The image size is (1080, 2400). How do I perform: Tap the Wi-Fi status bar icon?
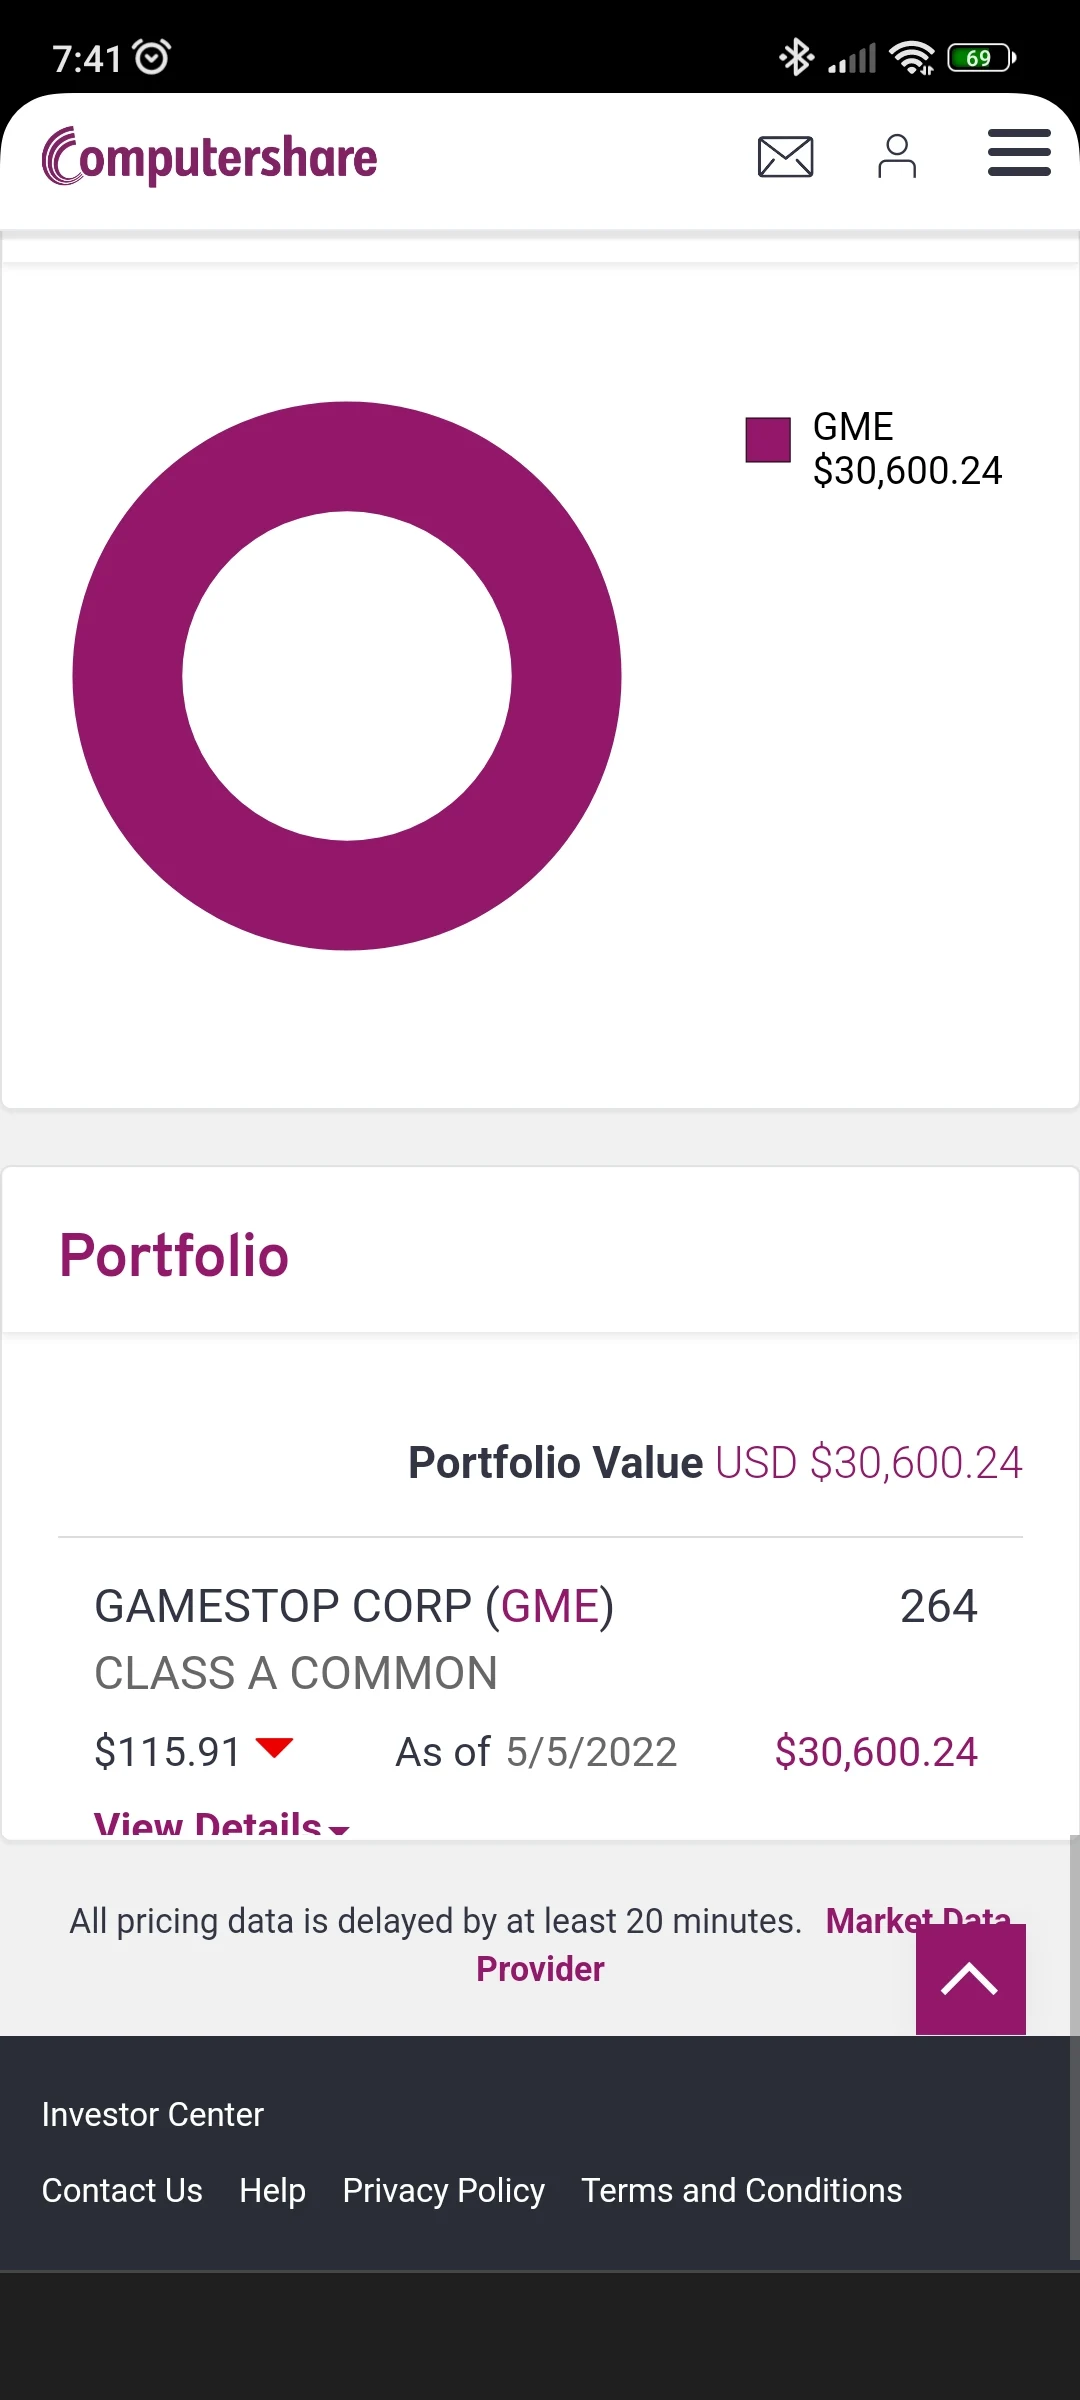pyautogui.click(x=911, y=57)
